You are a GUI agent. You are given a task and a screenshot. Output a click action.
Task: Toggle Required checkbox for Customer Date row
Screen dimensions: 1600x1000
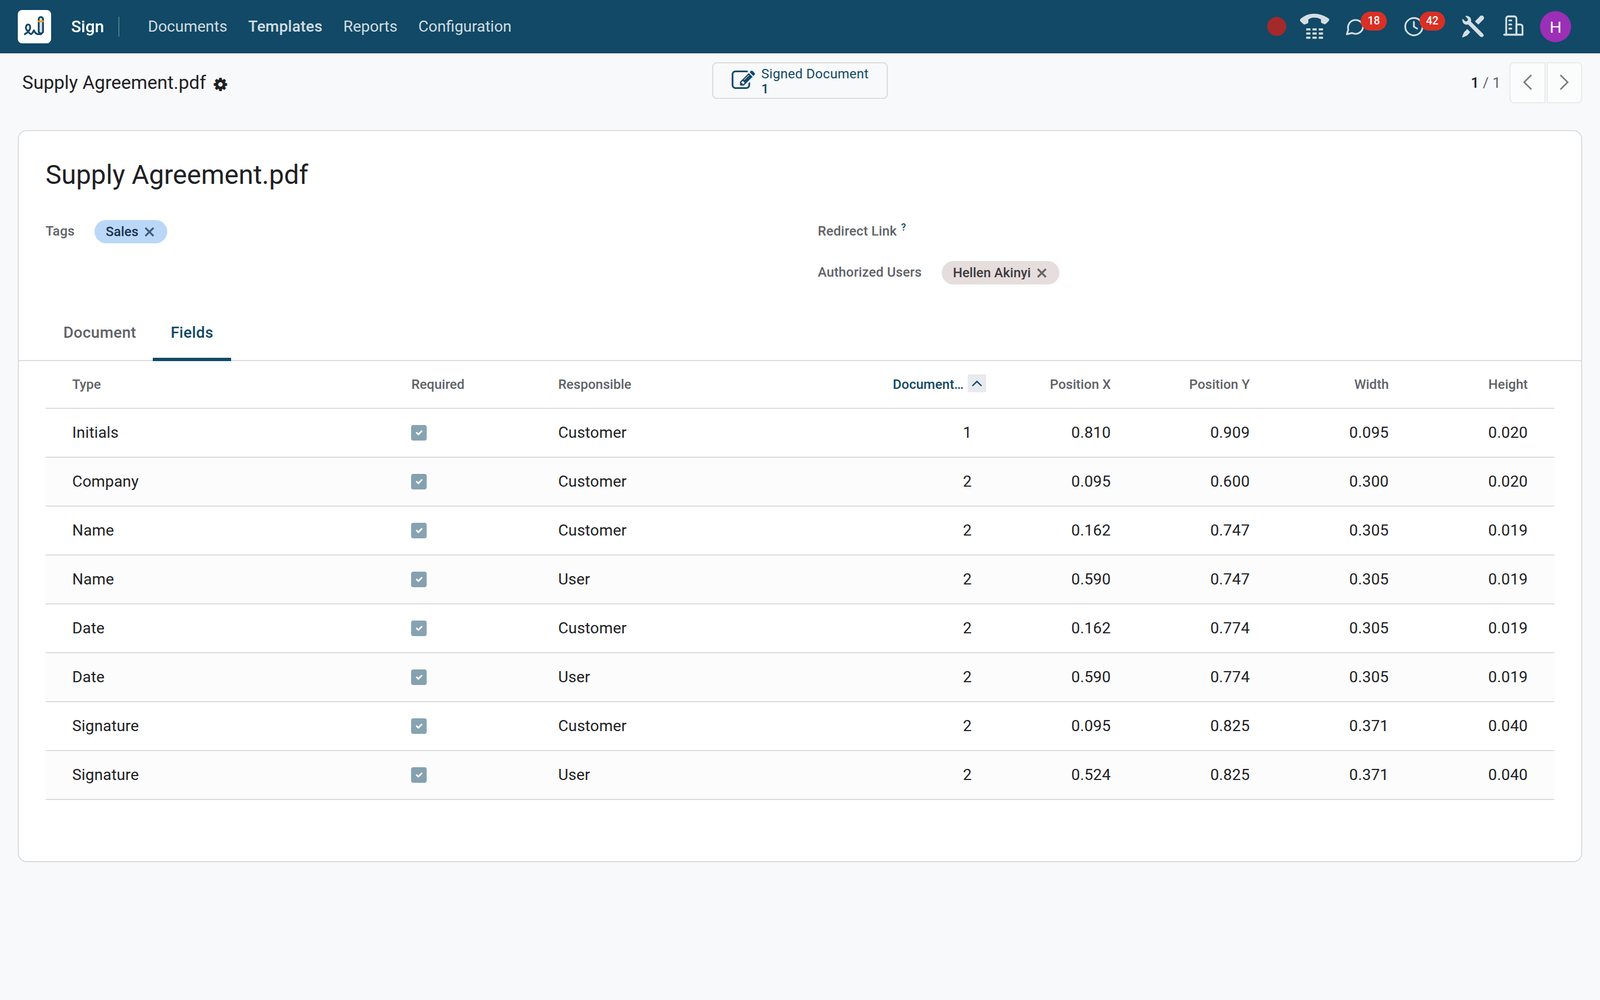[419, 629]
